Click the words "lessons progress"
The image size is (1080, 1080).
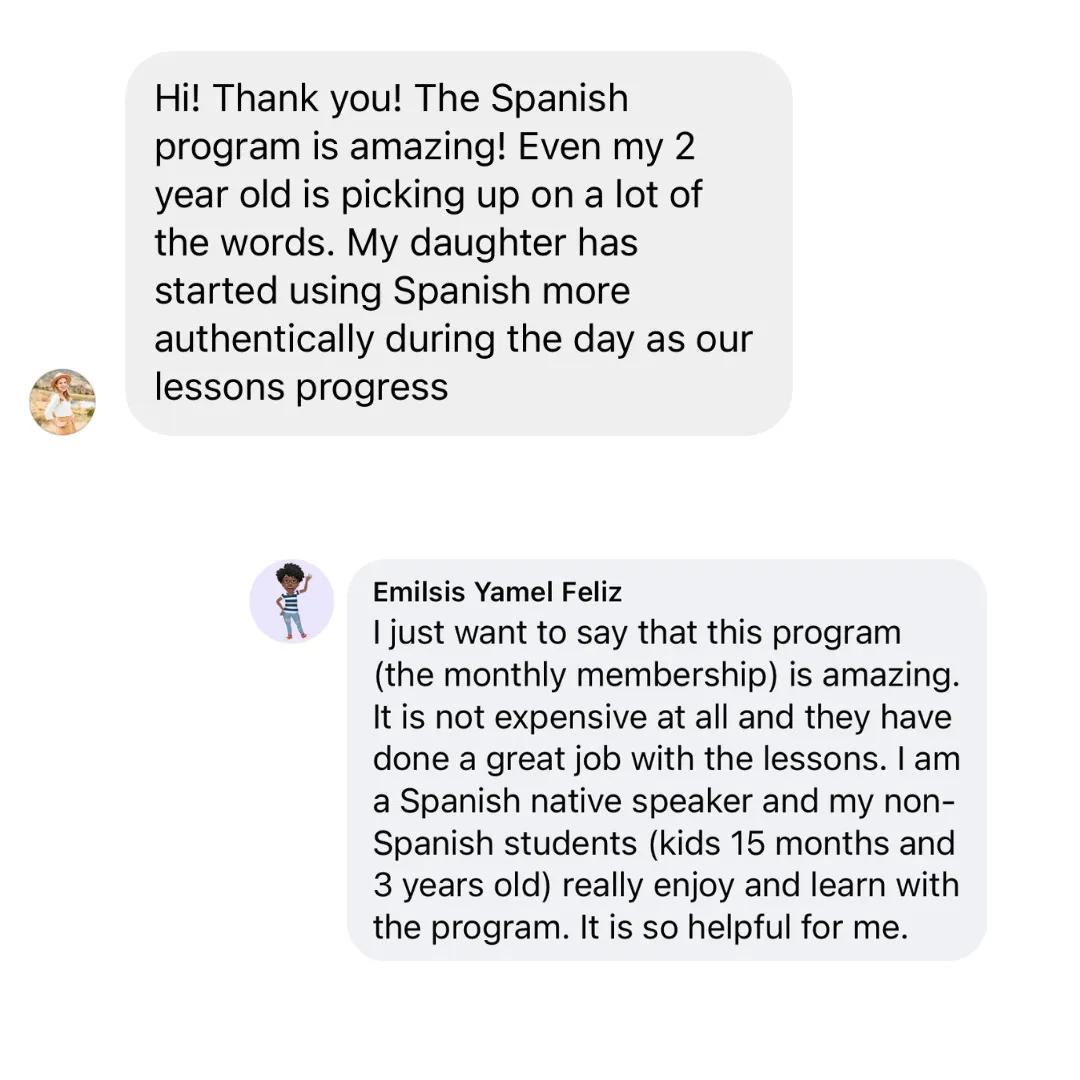[x=301, y=387]
